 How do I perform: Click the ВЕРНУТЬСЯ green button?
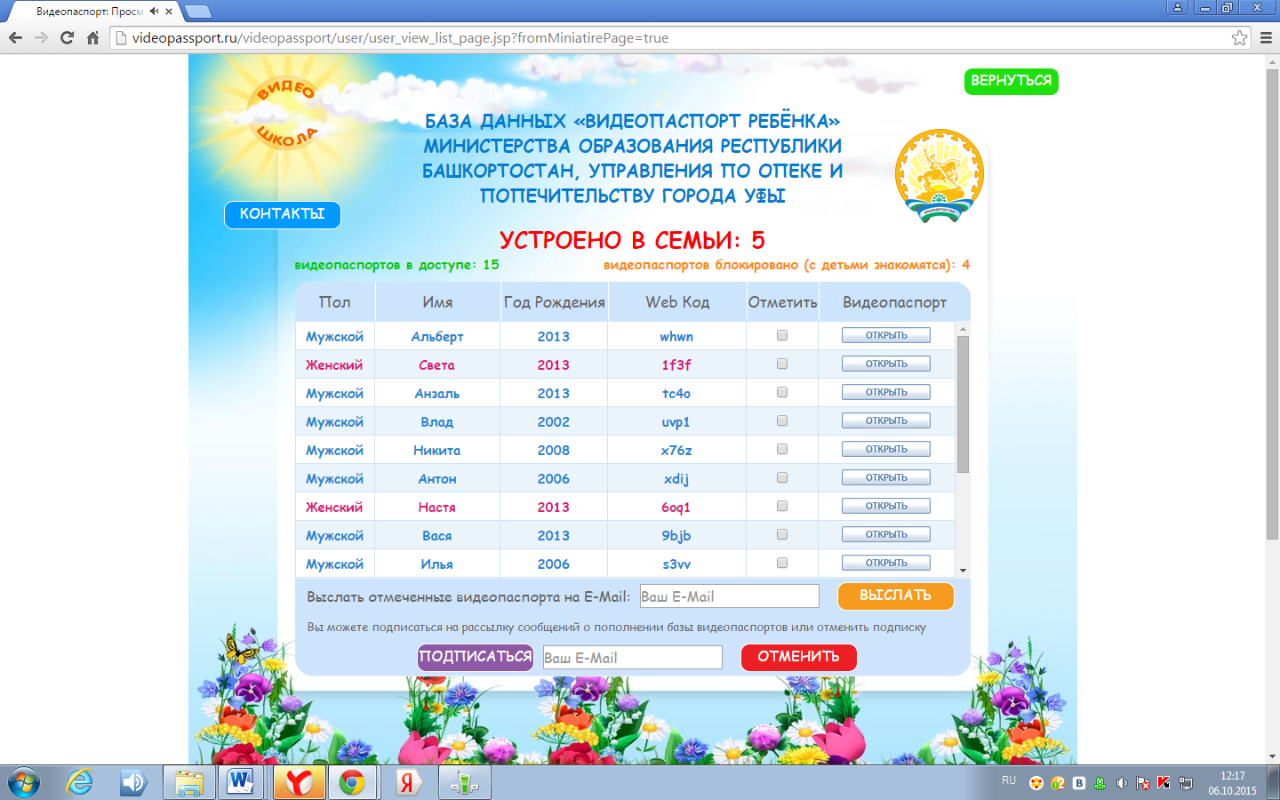click(x=1011, y=81)
